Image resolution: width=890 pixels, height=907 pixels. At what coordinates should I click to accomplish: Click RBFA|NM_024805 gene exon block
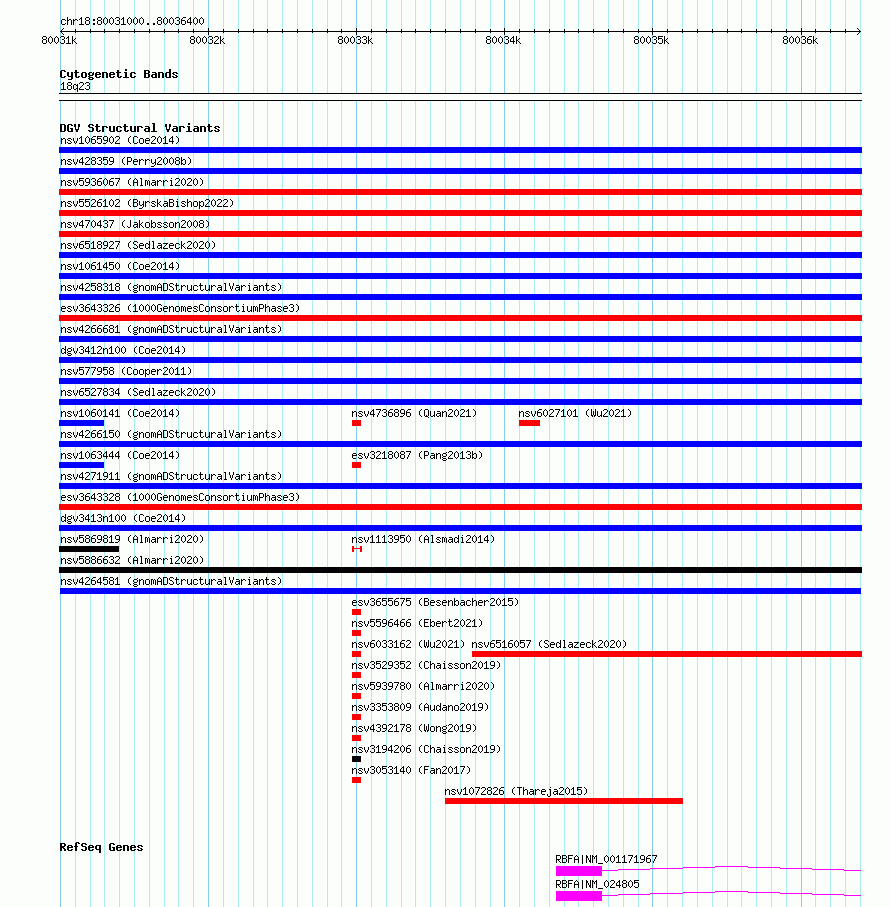coord(579,896)
